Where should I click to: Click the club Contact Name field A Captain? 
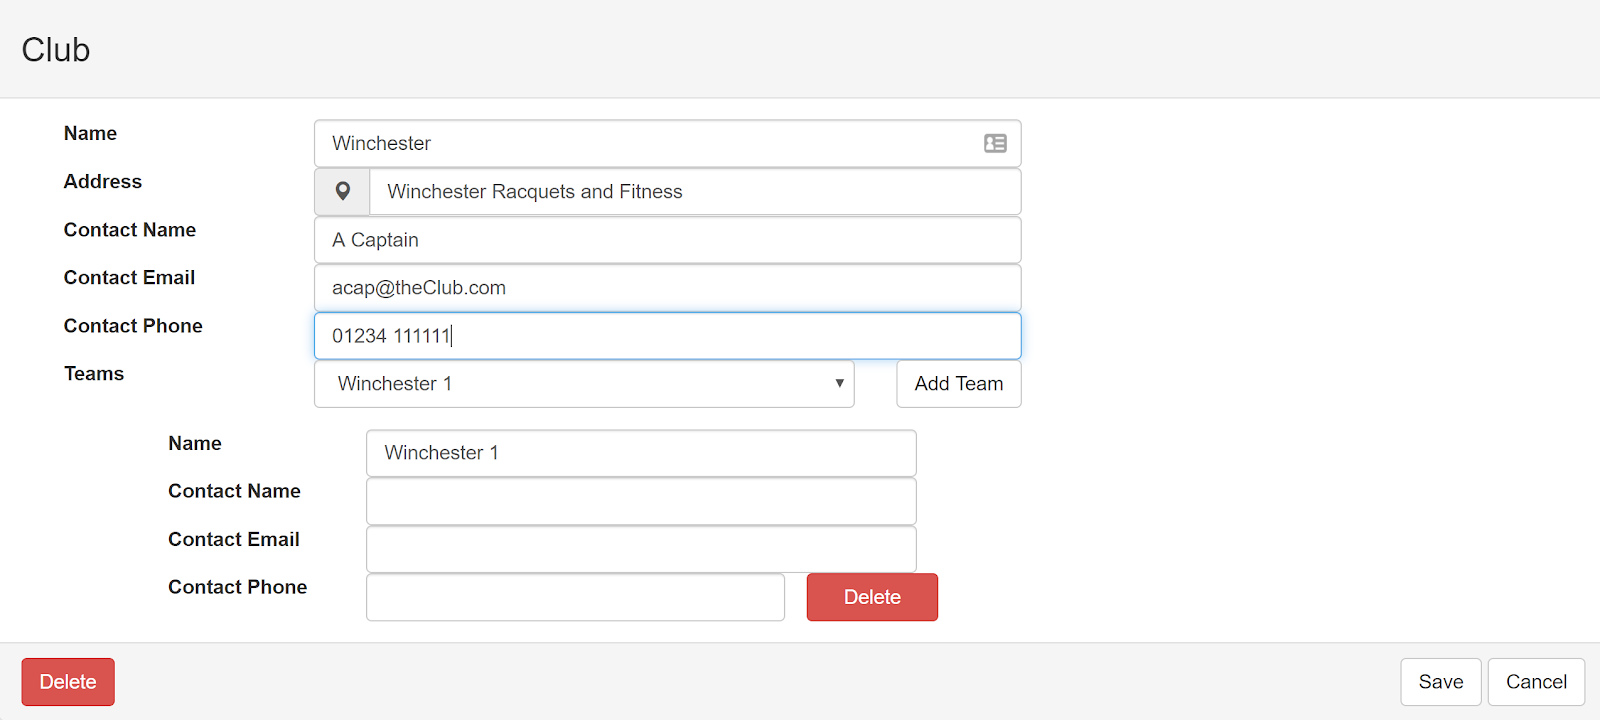pyautogui.click(x=668, y=240)
